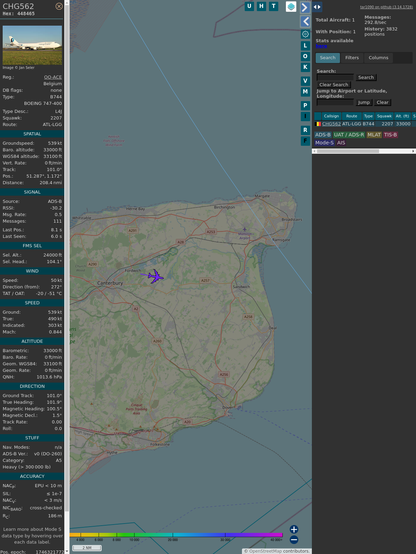This screenshot has width=416, height=554.
Task: Zoom in with the plus button
Action: pyautogui.click(x=294, y=529)
